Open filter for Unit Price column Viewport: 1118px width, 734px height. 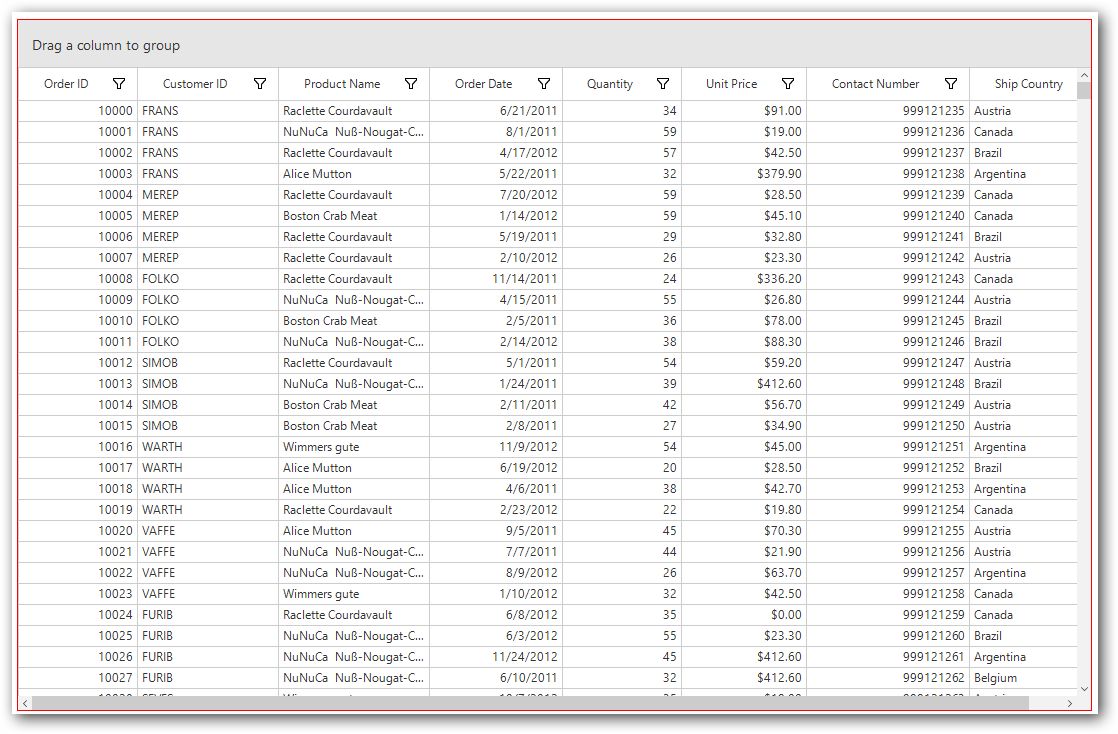click(x=788, y=84)
